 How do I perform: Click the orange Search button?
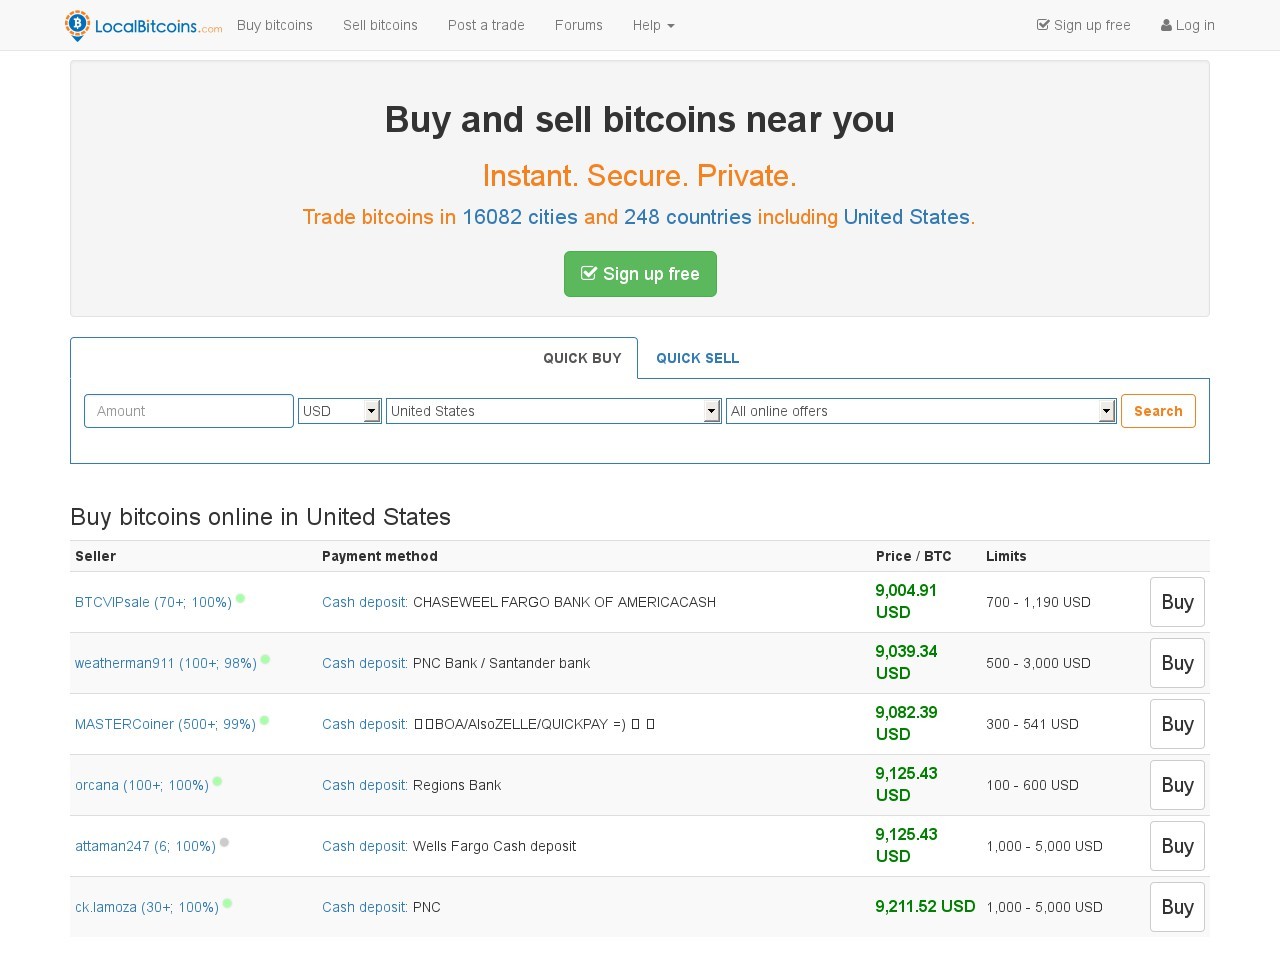tap(1158, 411)
